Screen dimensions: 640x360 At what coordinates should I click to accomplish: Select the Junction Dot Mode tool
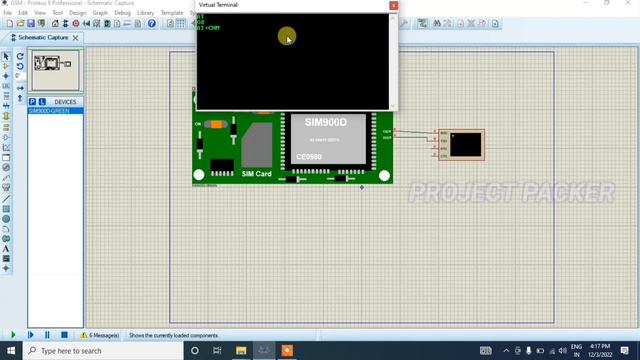pos(6,76)
